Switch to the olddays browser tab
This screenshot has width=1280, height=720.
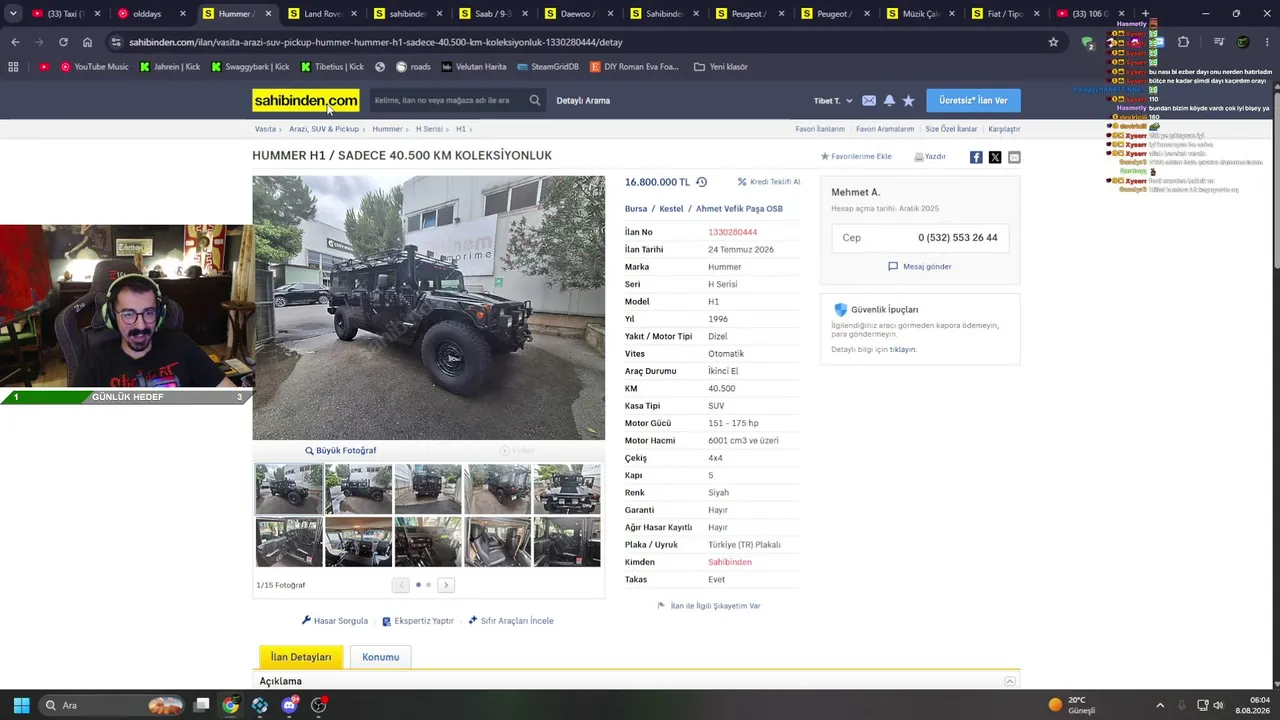[x=150, y=14]
